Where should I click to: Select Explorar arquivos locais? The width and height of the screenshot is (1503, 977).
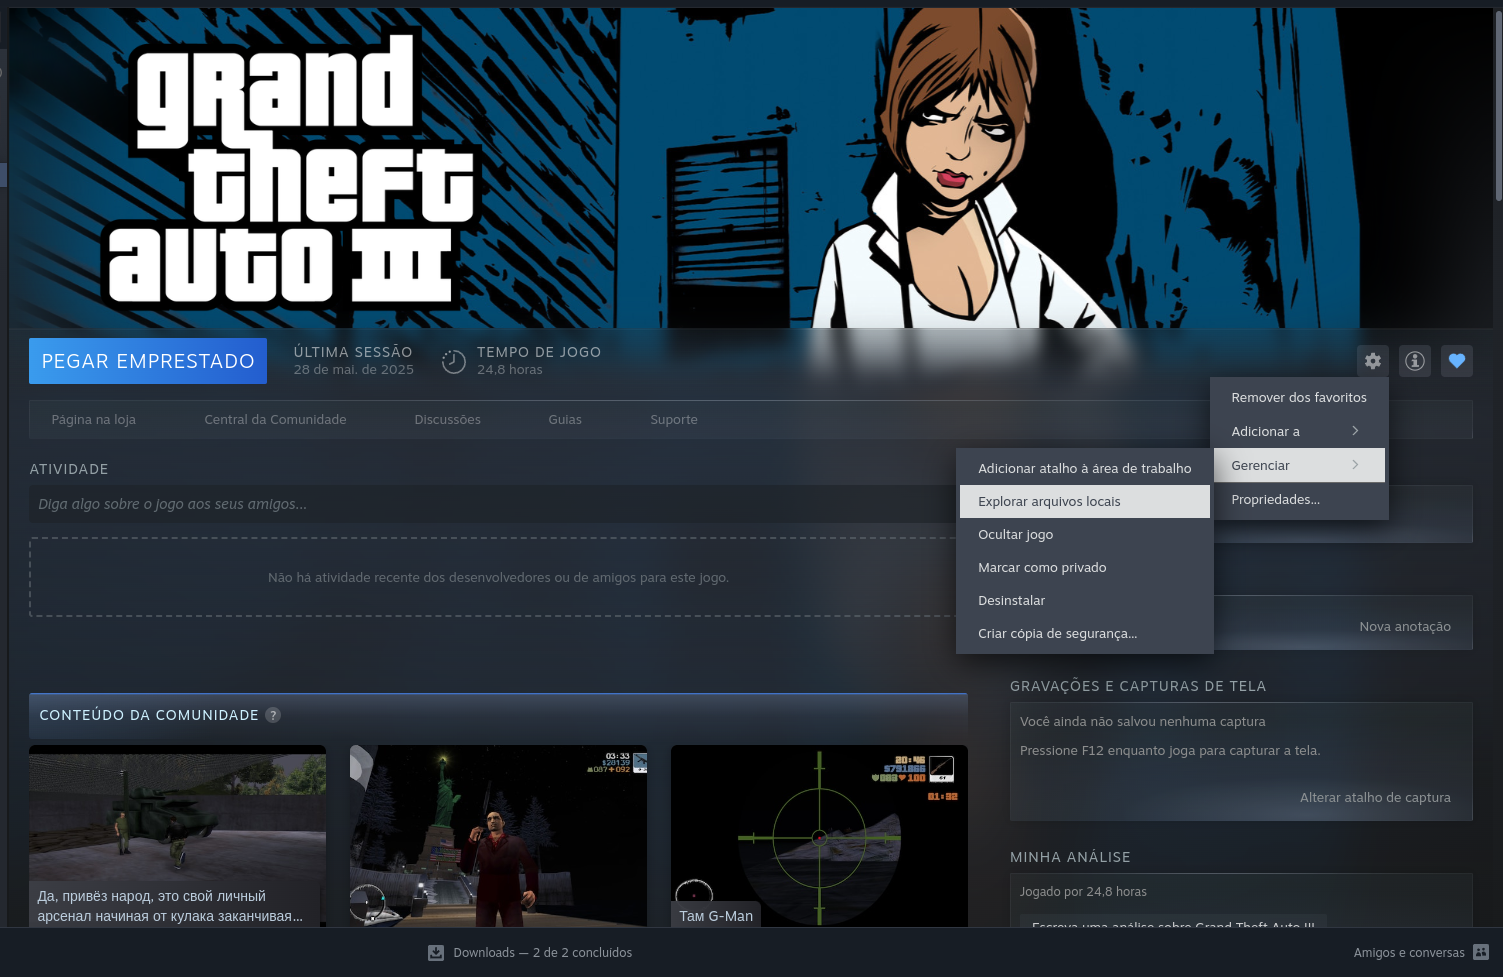pos(1084,501)
